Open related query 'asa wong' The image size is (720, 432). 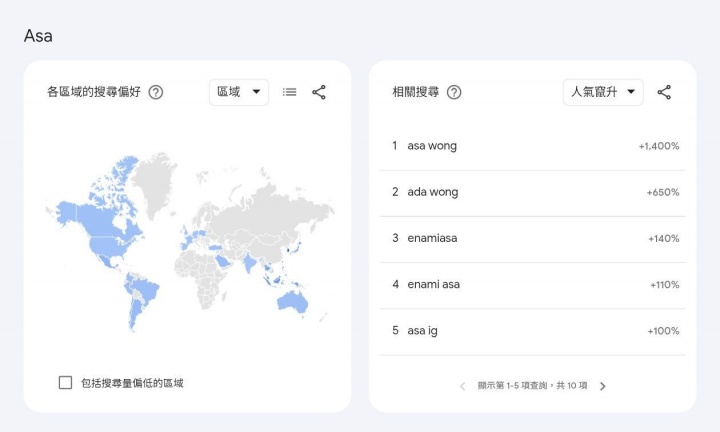[432, 146]
